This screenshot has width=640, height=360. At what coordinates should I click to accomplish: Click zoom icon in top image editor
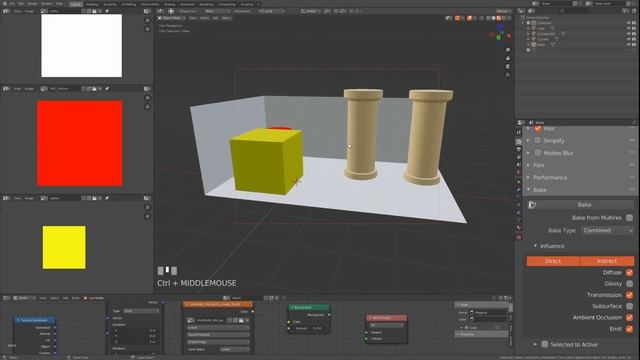[147, 20]
